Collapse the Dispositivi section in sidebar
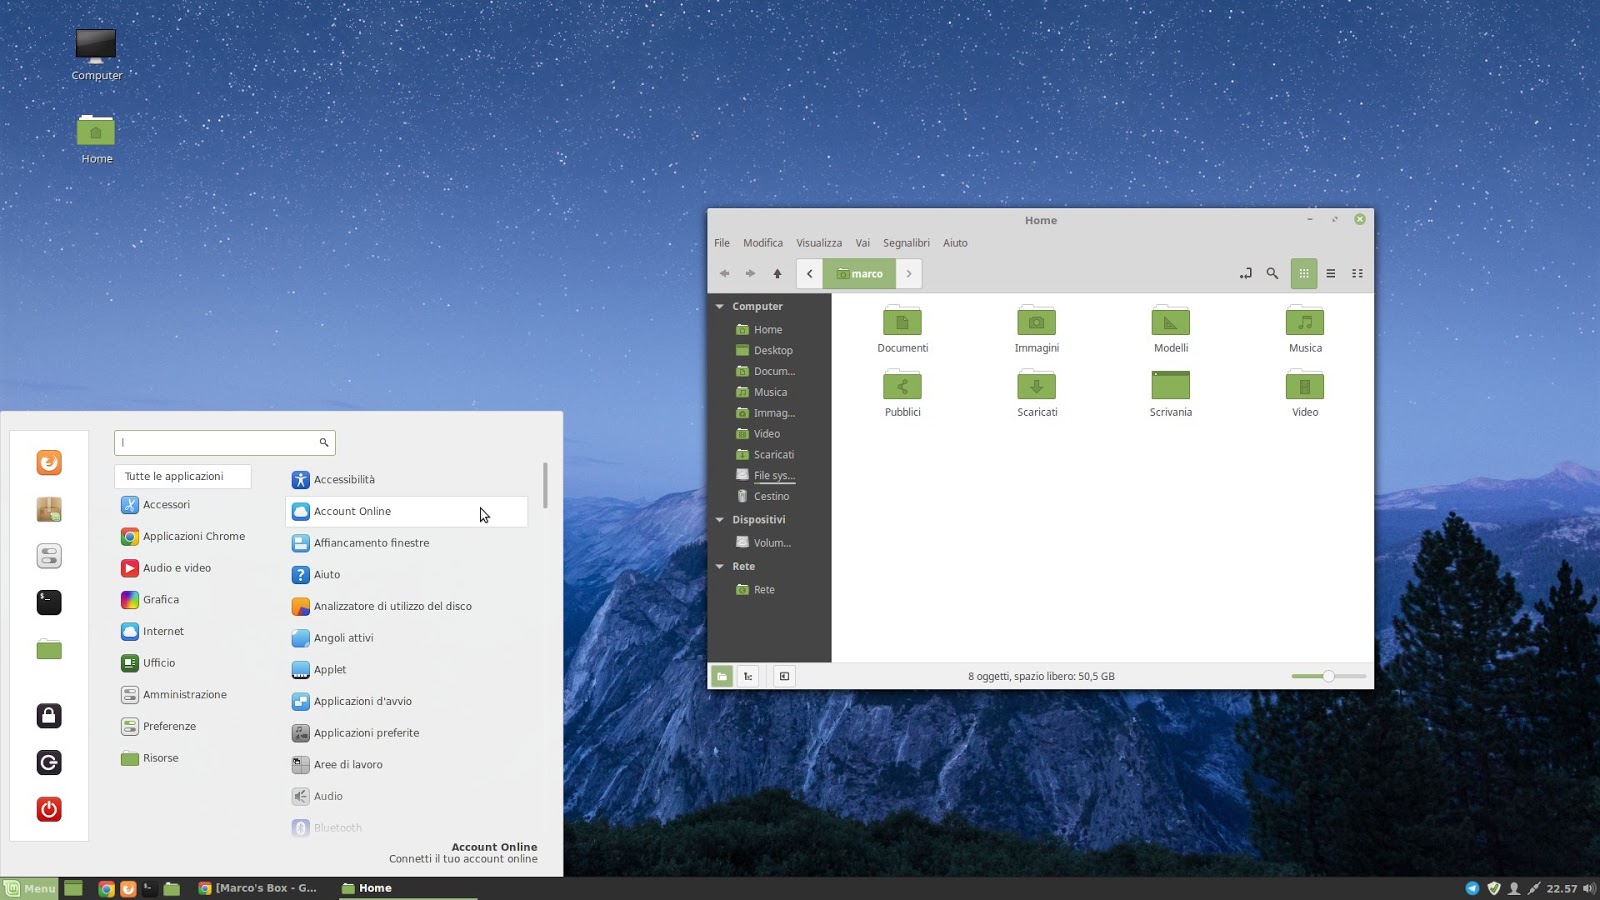The height and width of the screenshot is (900, 1600). tap(719, 519)
